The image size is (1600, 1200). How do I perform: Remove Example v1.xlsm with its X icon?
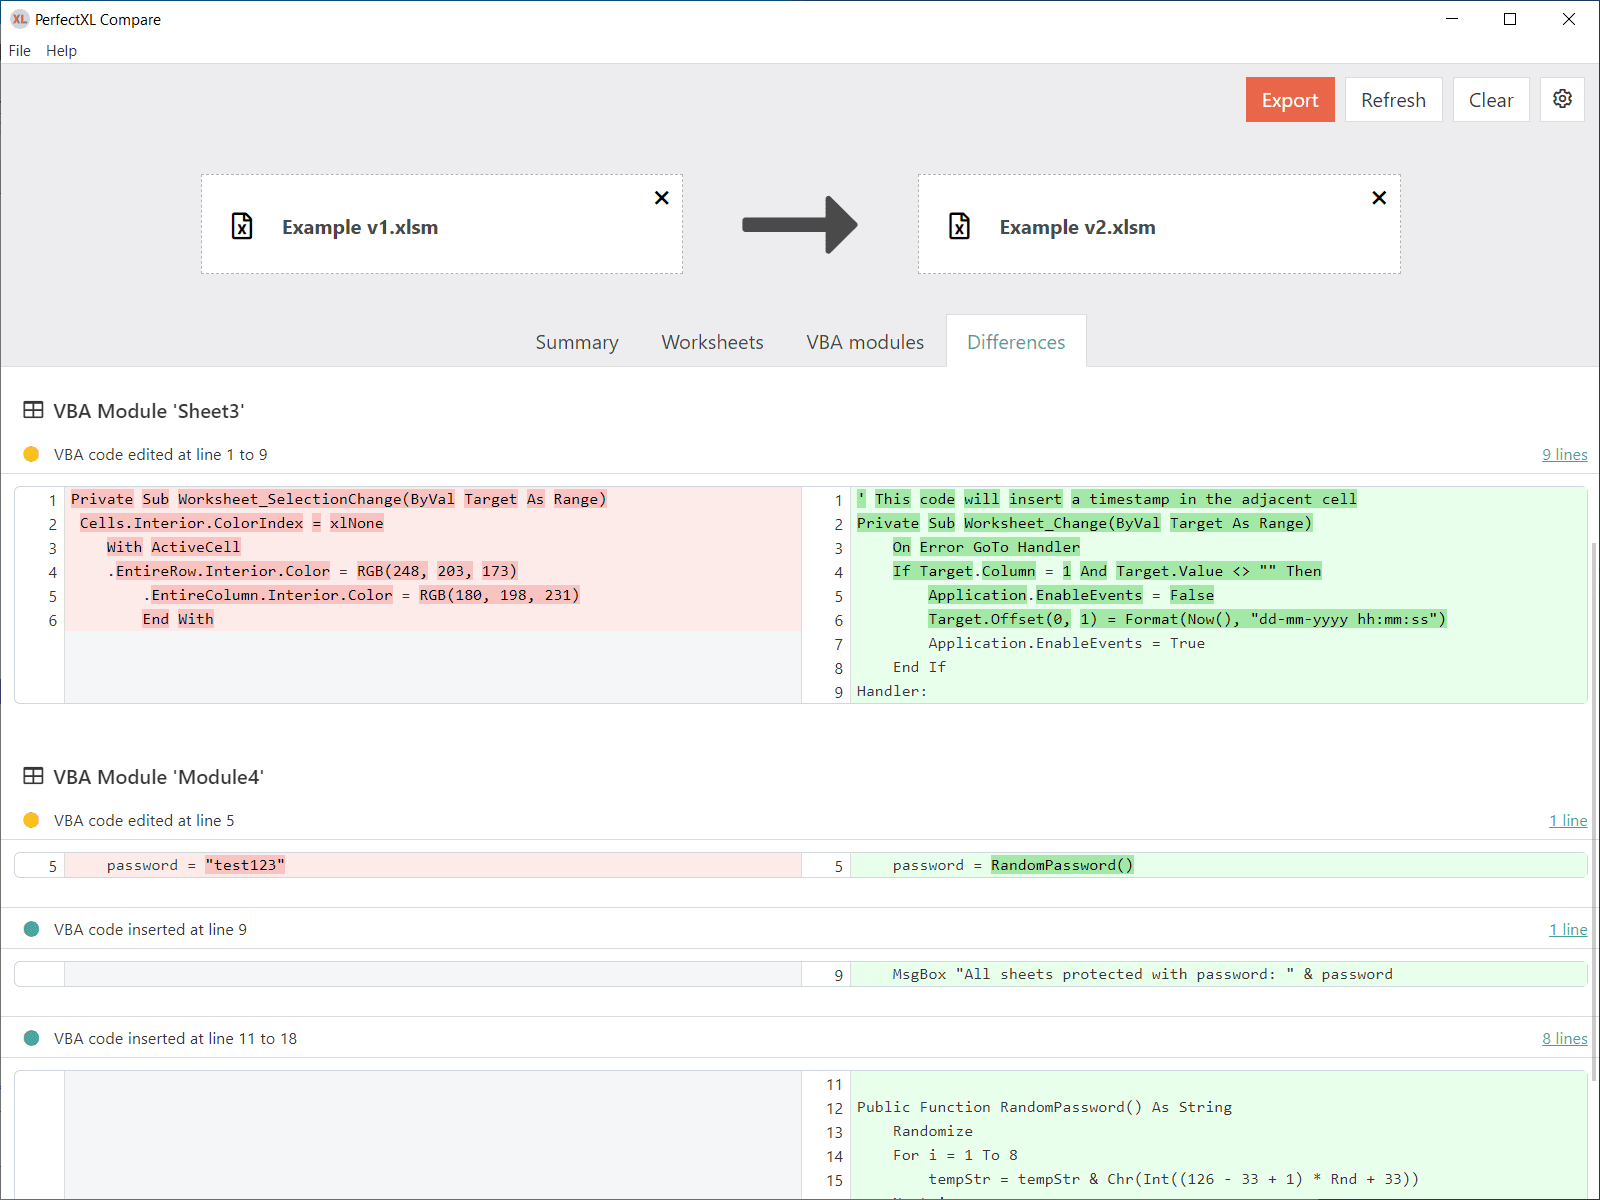661,198
